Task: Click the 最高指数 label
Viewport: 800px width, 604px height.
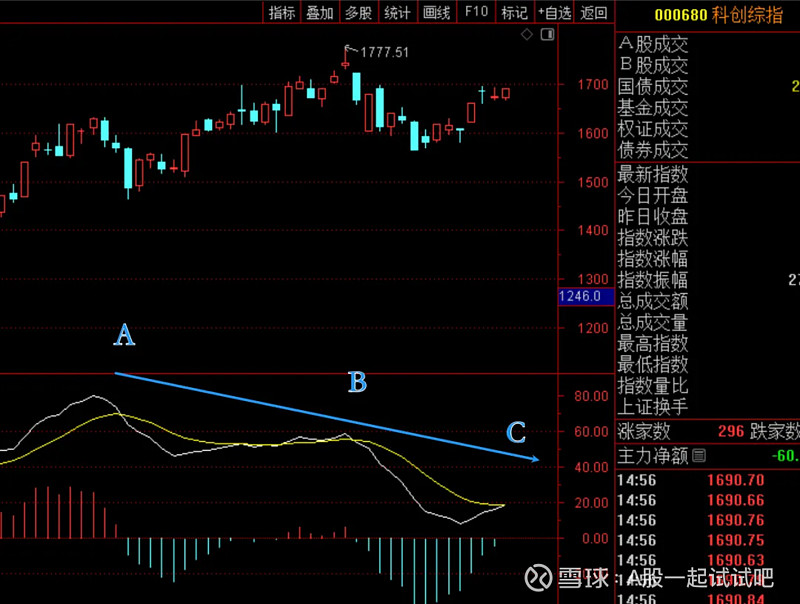Action: point(653,343)
